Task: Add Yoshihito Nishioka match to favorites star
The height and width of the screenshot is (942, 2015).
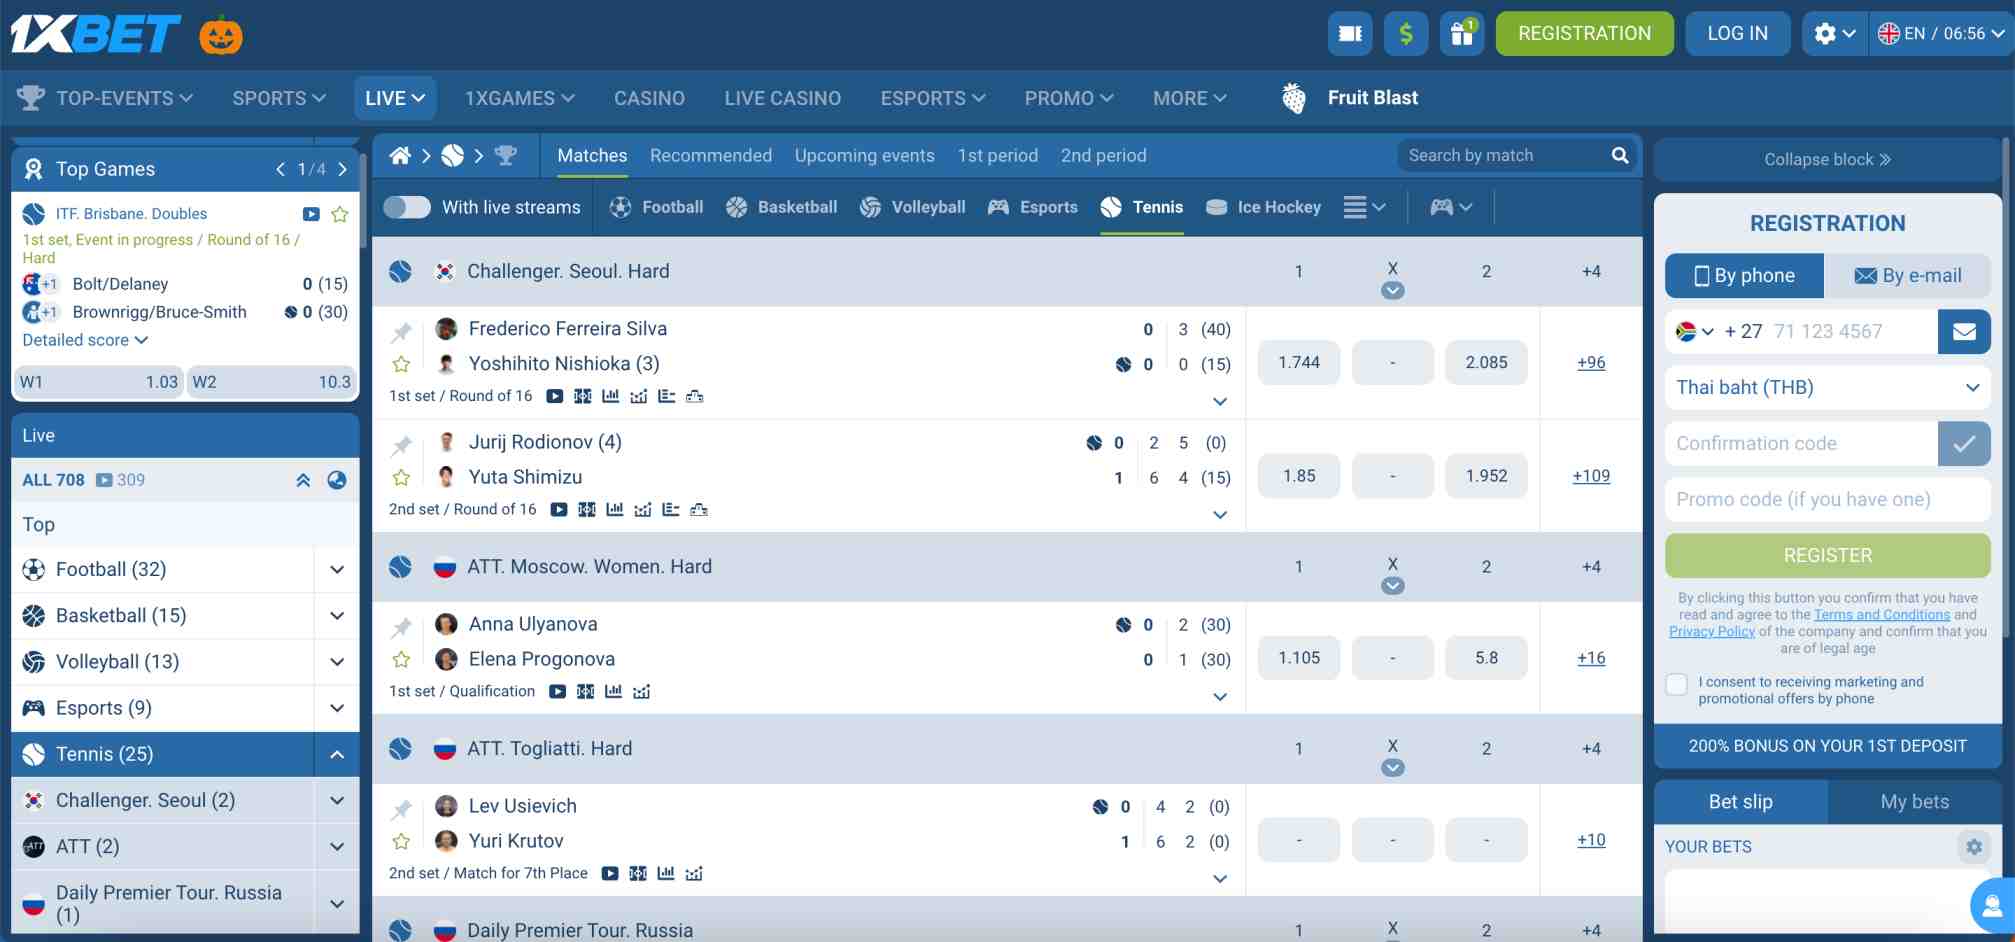Action: click(x=402, y=363)
